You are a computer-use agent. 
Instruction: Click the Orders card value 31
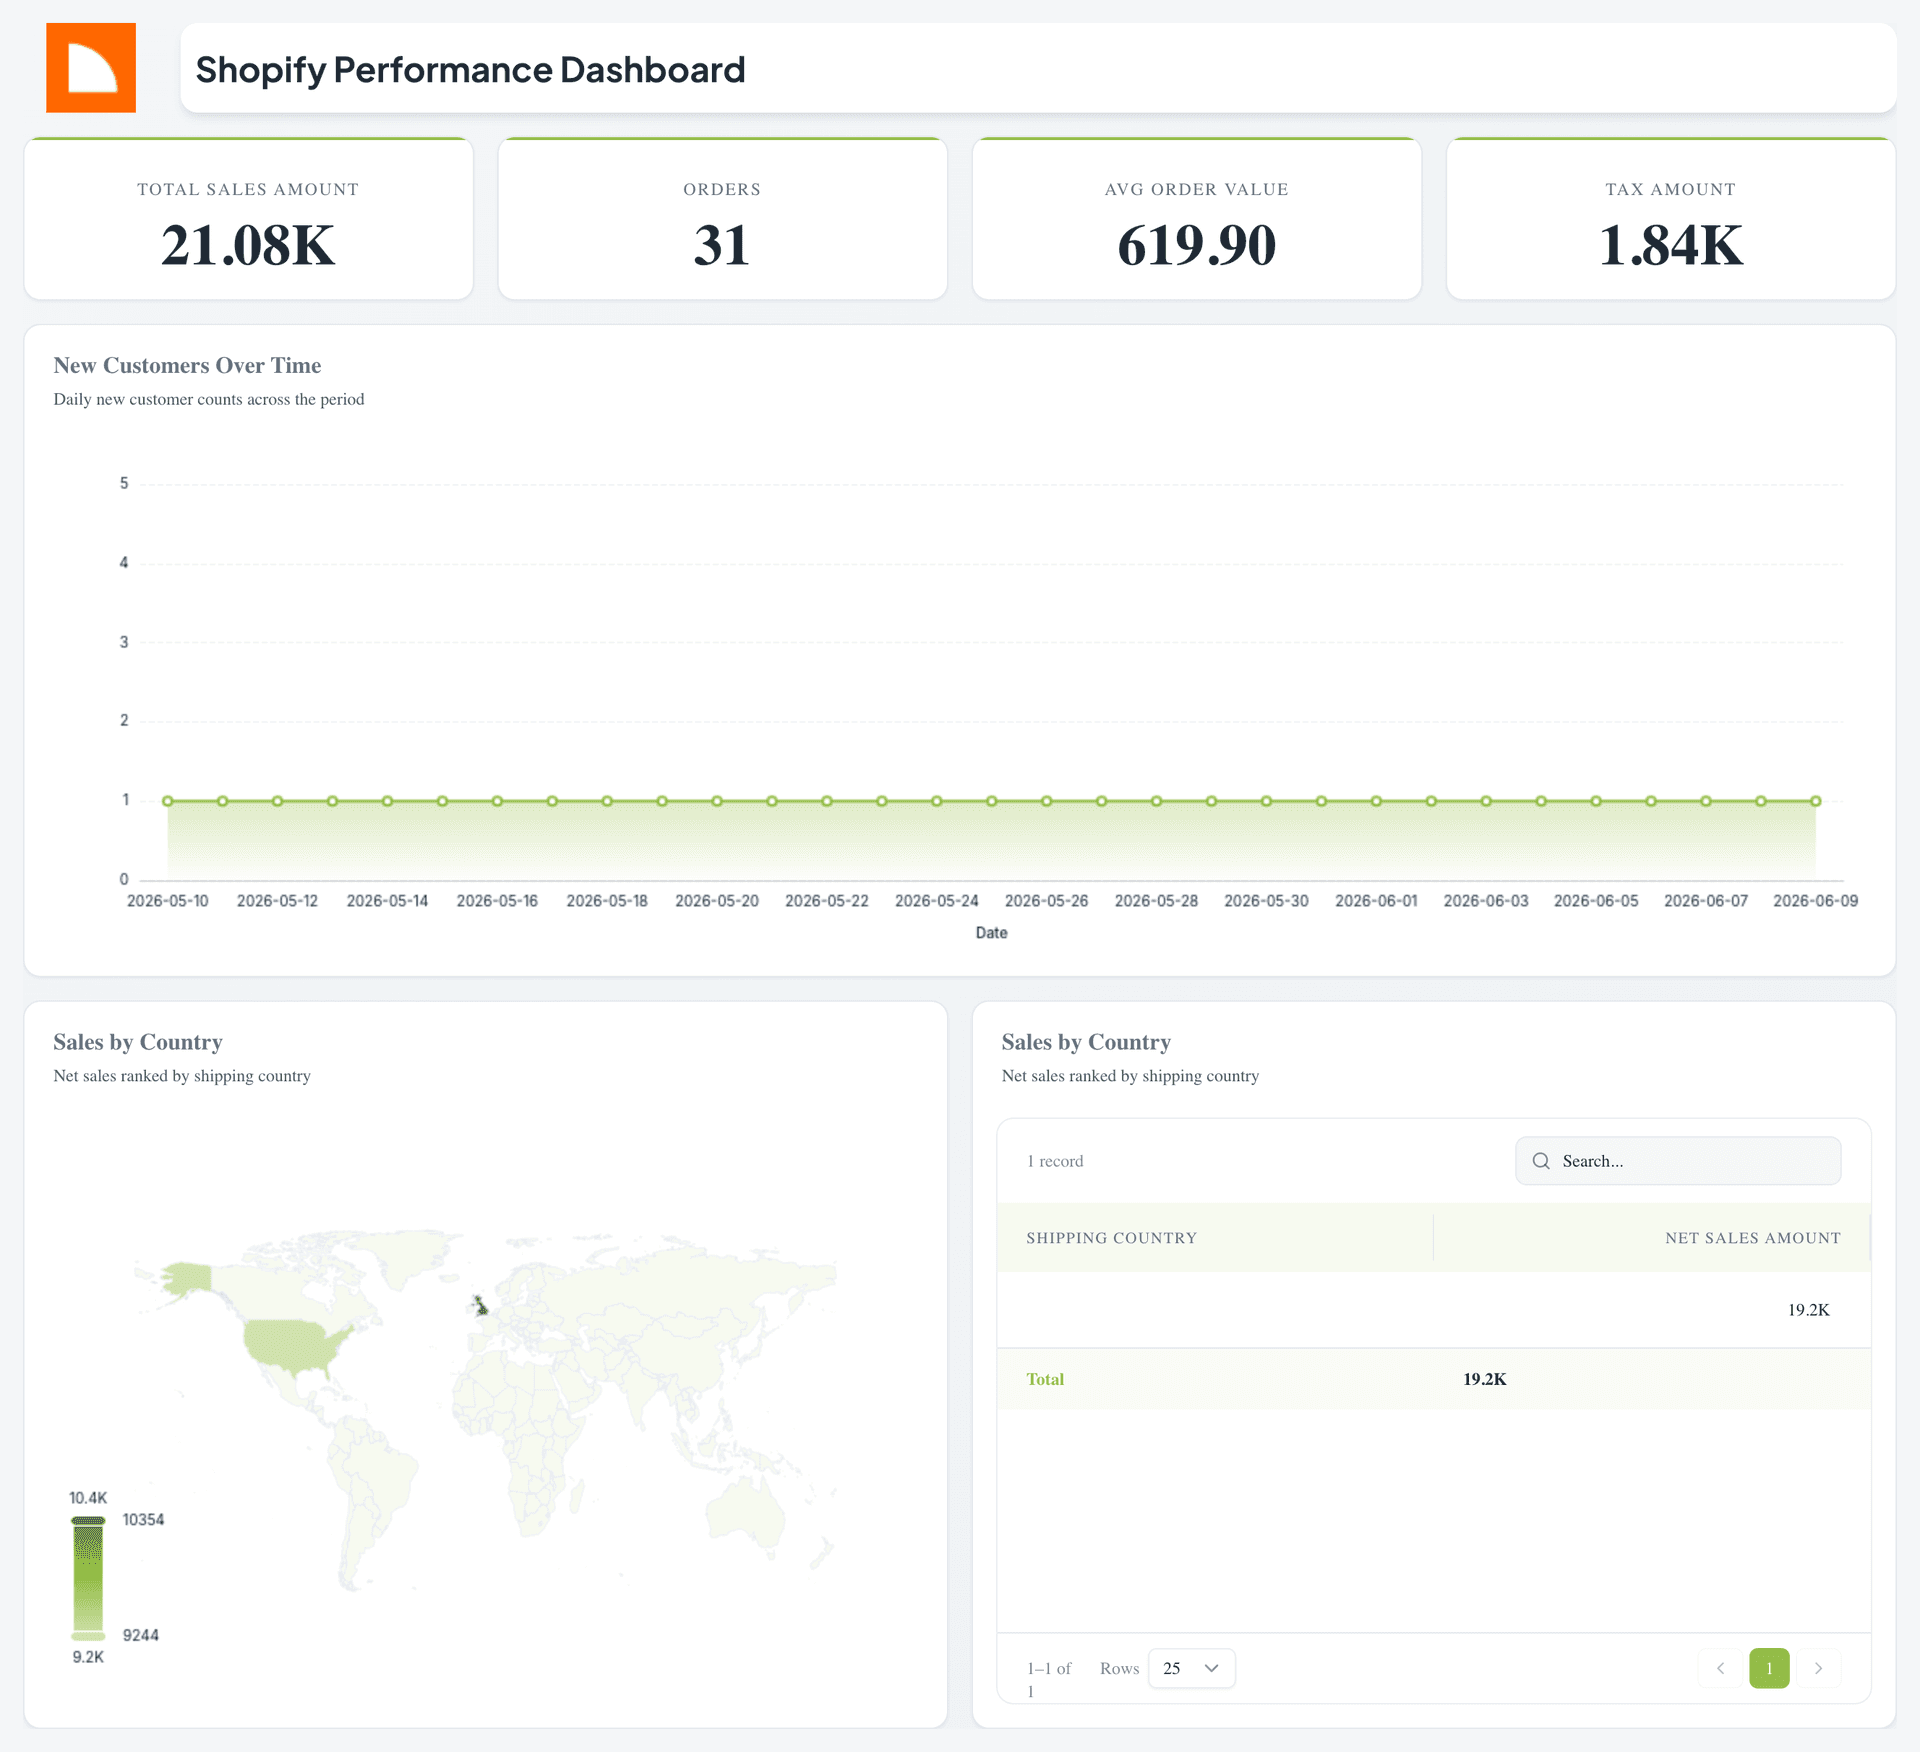[x=722, y=245]
